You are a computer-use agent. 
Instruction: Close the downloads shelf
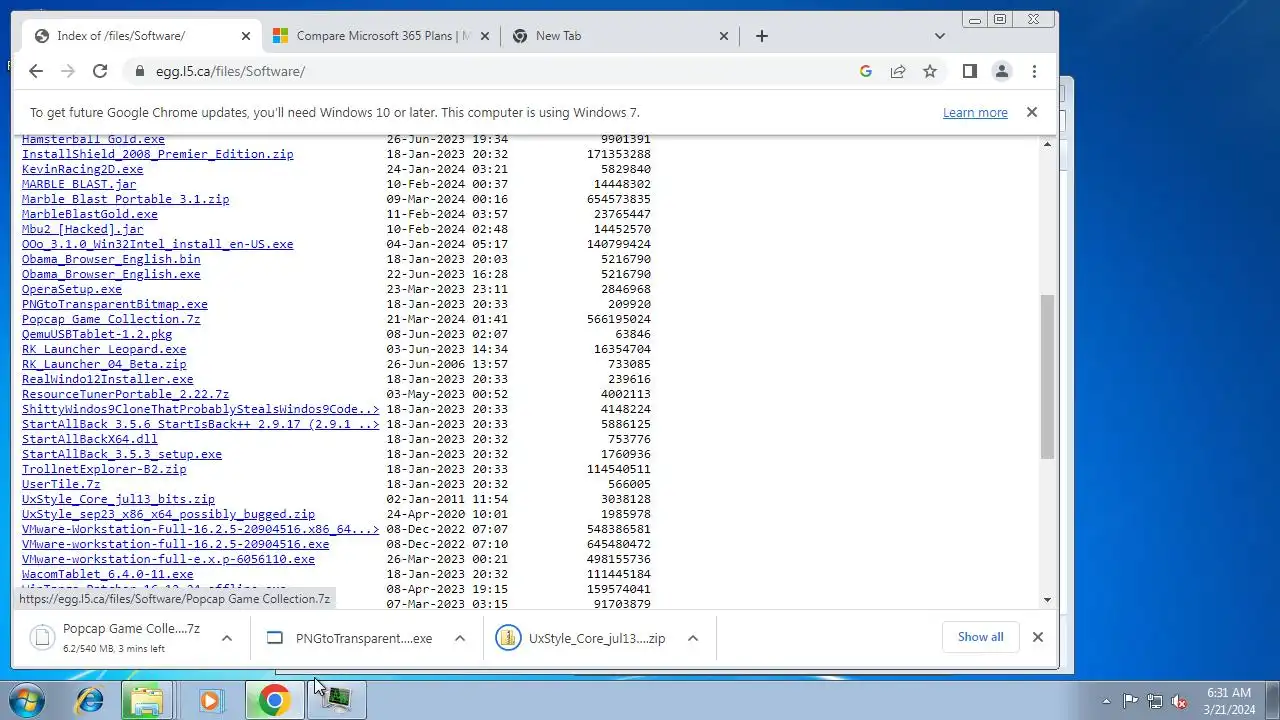1038,637
